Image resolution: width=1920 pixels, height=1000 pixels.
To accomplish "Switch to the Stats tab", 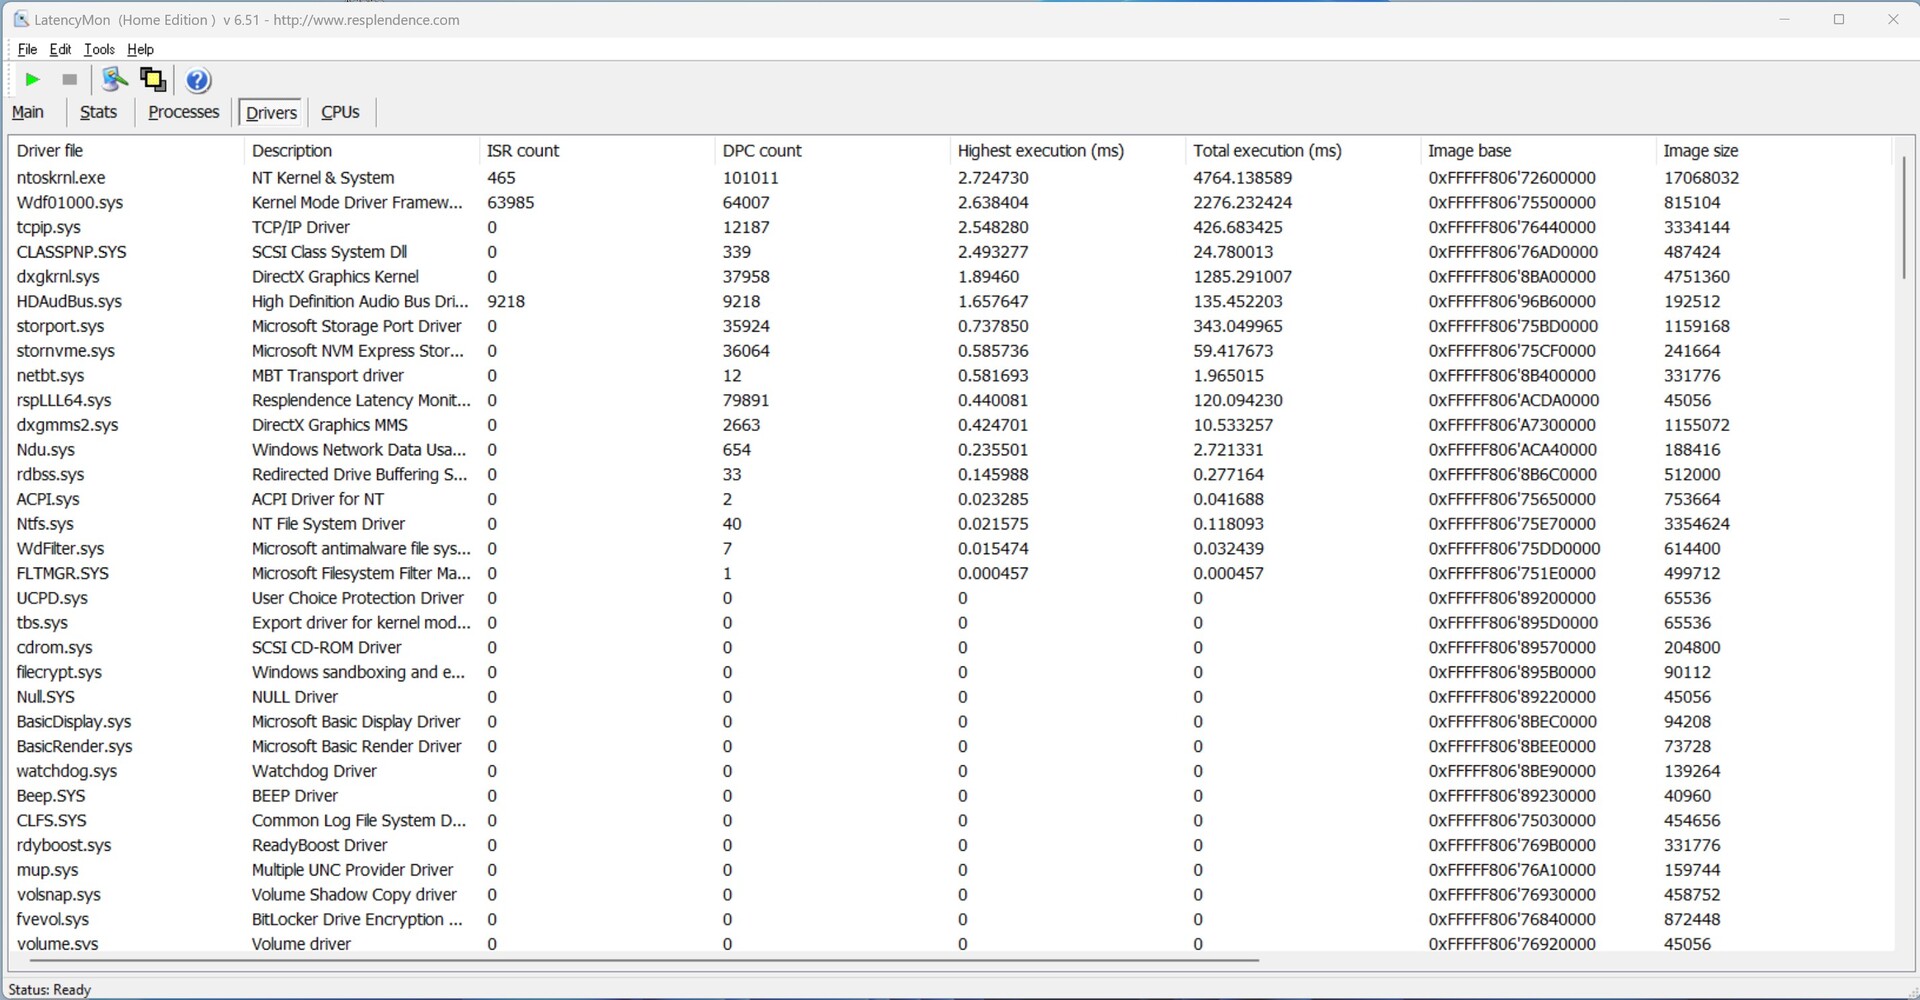I will coord(98,112).
